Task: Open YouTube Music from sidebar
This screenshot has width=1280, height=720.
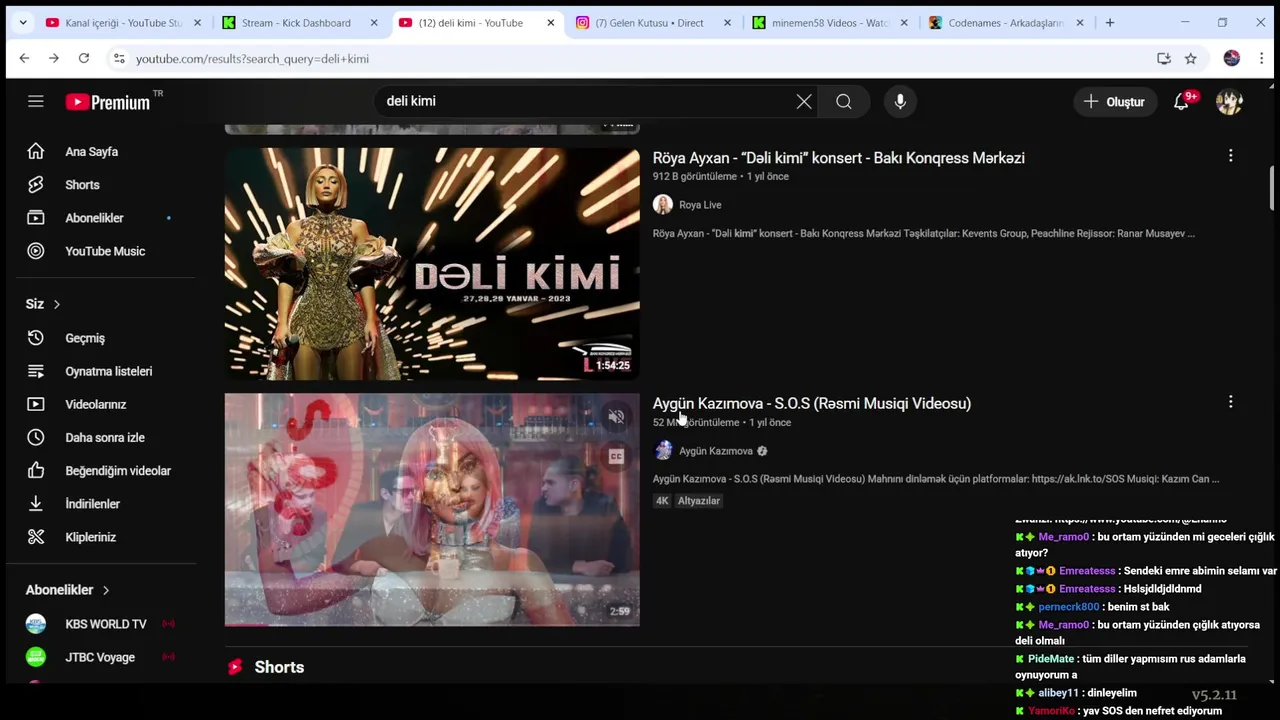Action: point(105,251)
